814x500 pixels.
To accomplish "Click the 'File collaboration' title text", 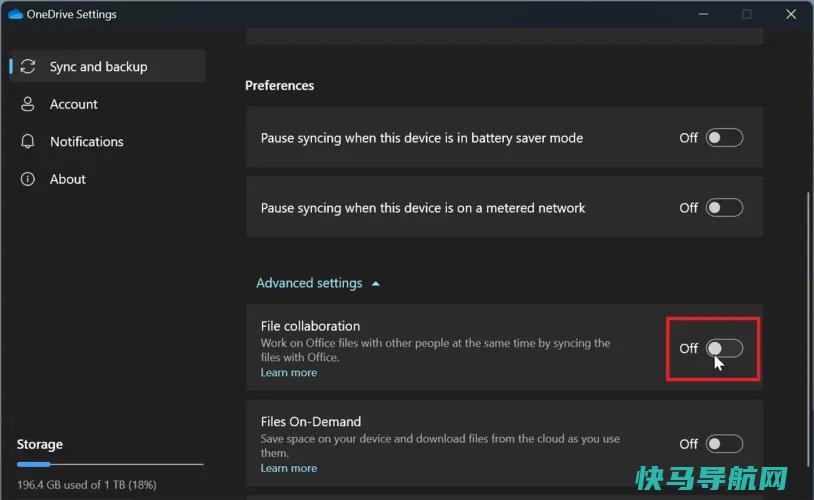I will [x=310, y=326].
